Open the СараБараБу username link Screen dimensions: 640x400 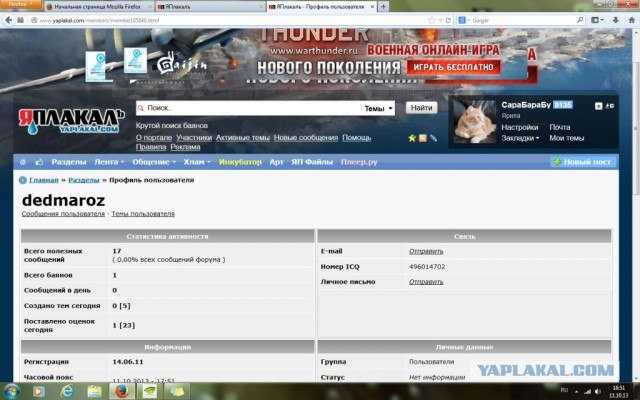tap(526, 105)
